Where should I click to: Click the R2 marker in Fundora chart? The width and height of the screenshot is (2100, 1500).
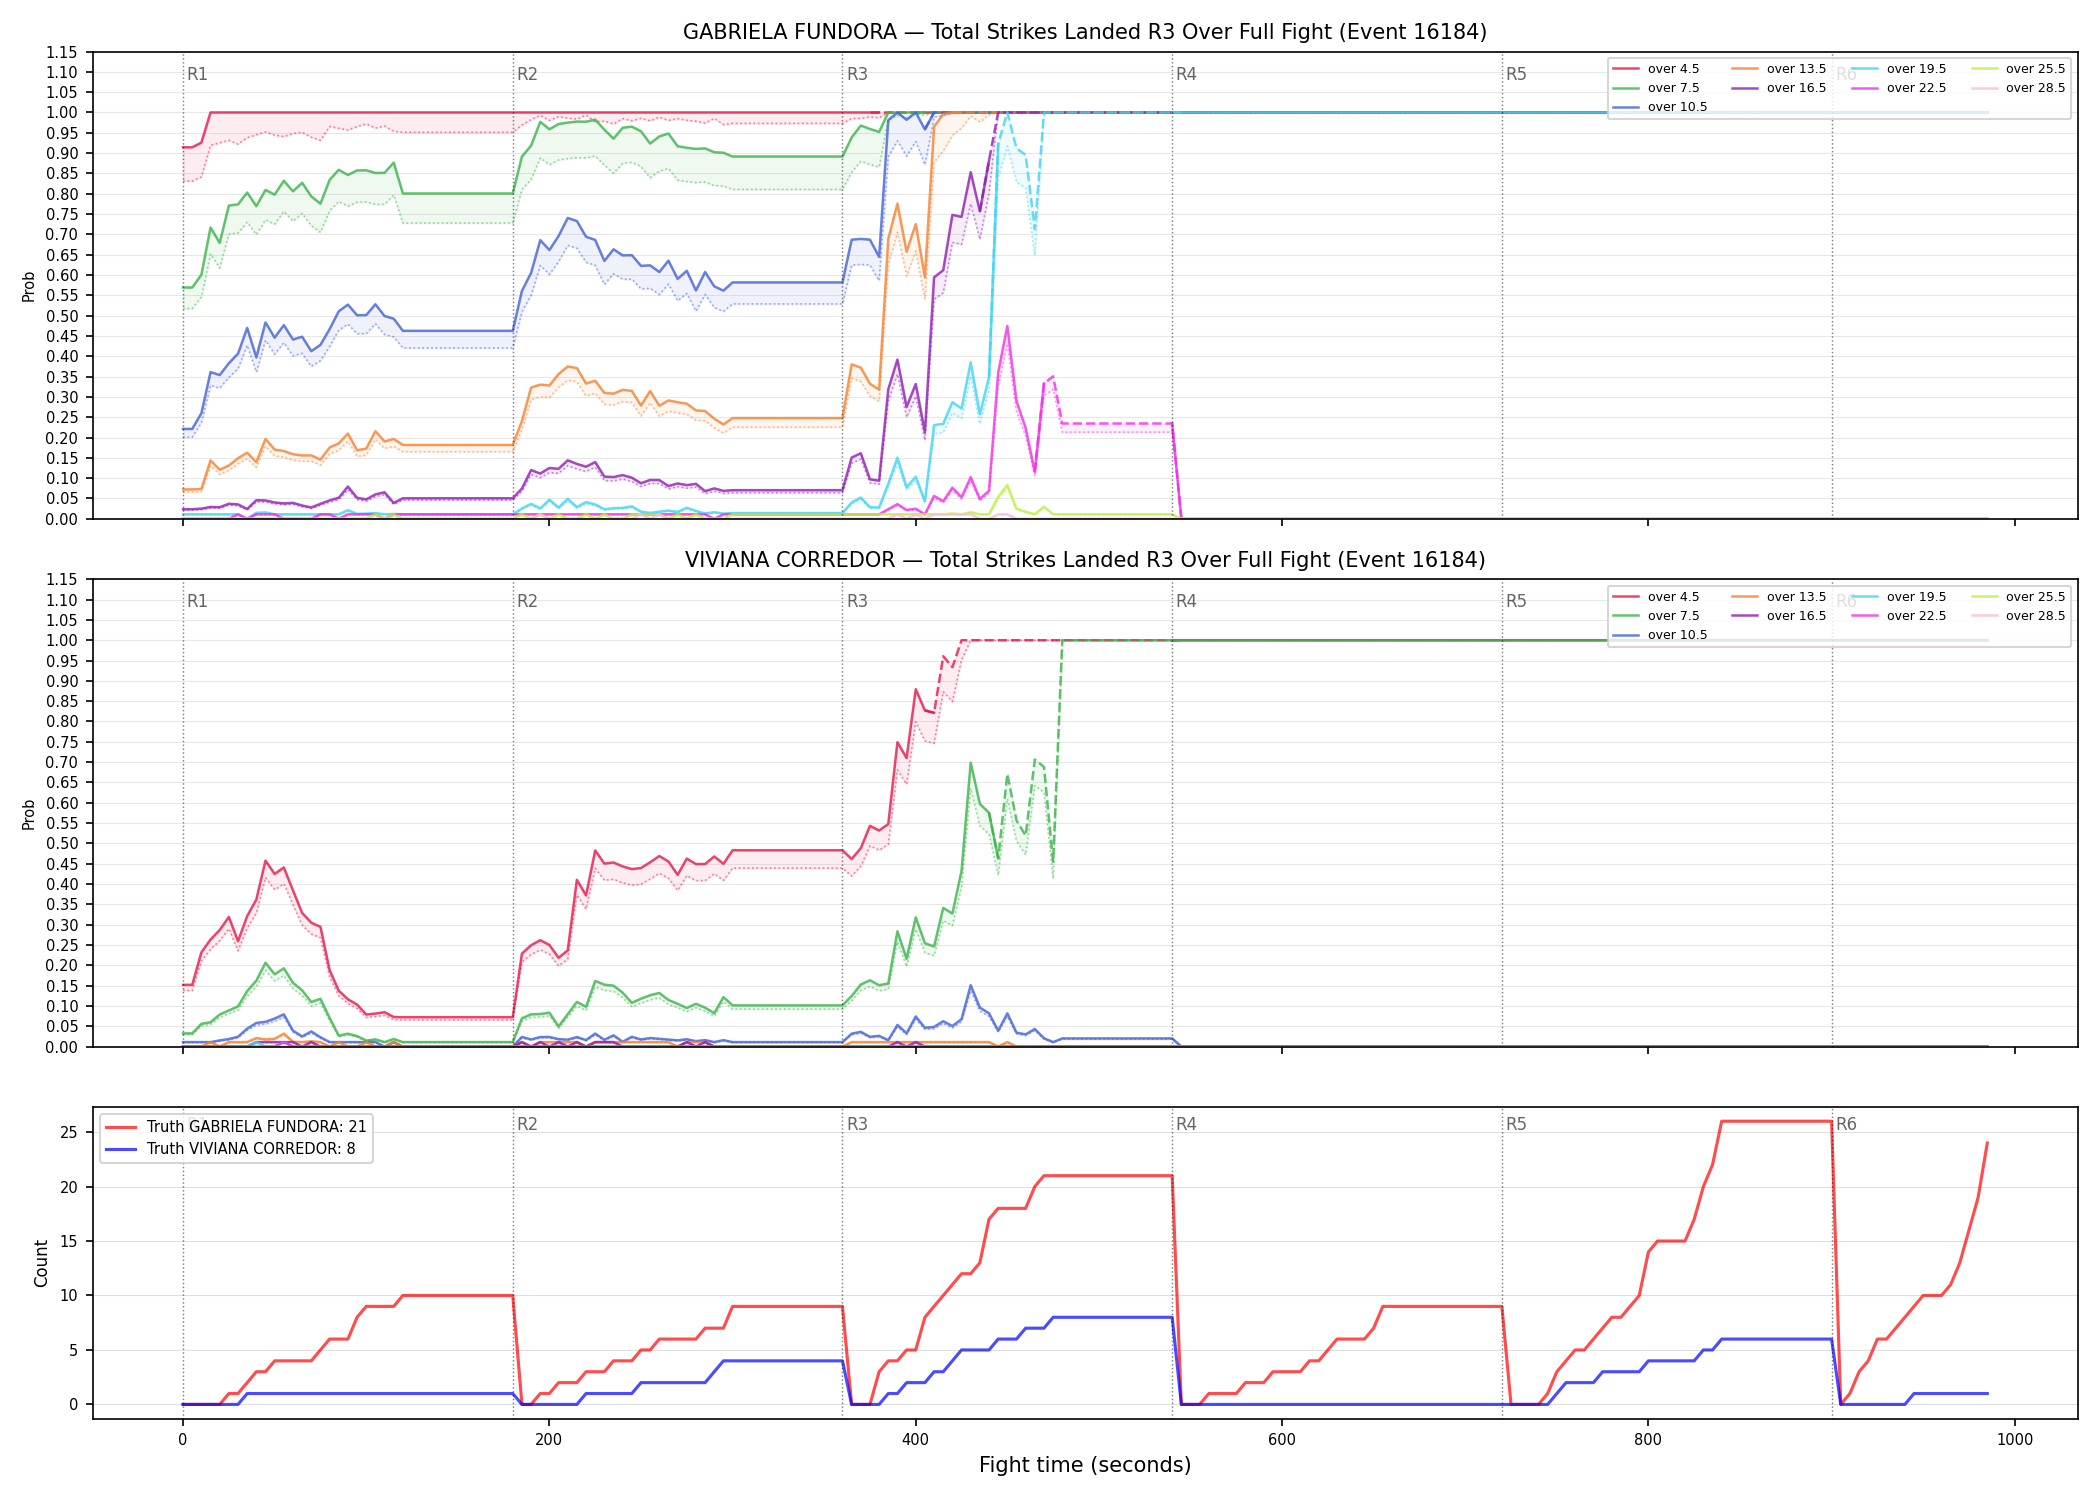pyautogui.click(x=527, y=74)
